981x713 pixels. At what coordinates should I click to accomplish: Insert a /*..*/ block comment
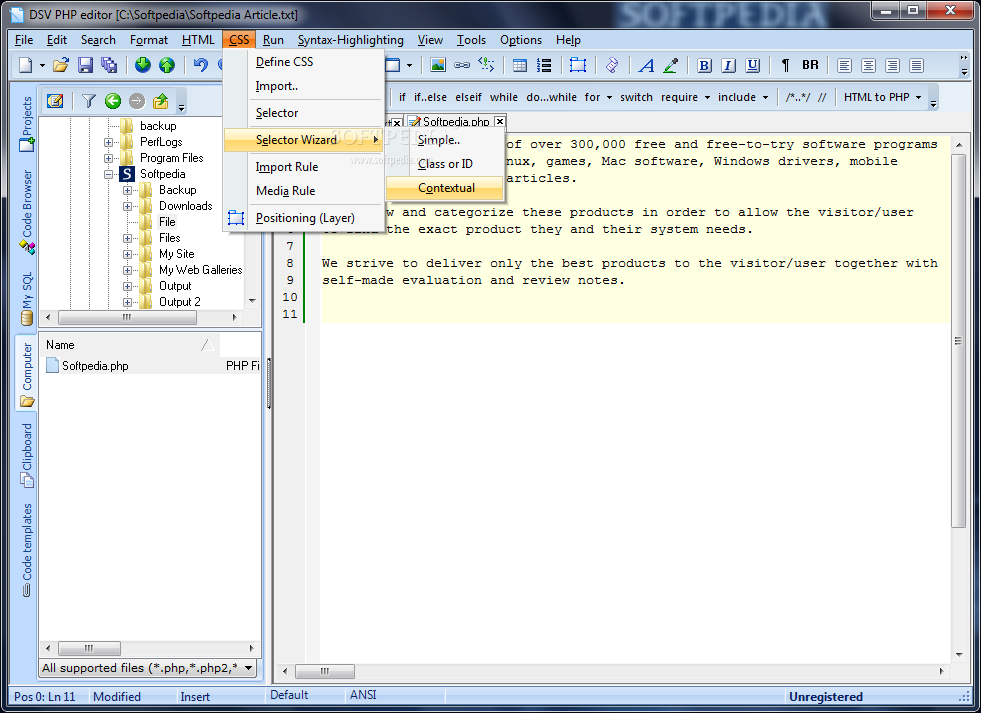point(798,98)
